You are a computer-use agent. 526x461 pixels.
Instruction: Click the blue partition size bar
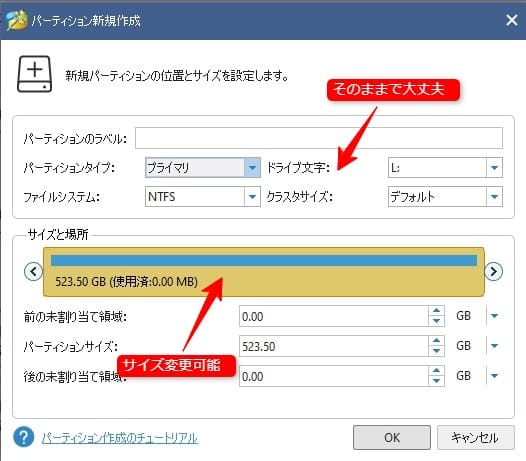tap(264, 260)
